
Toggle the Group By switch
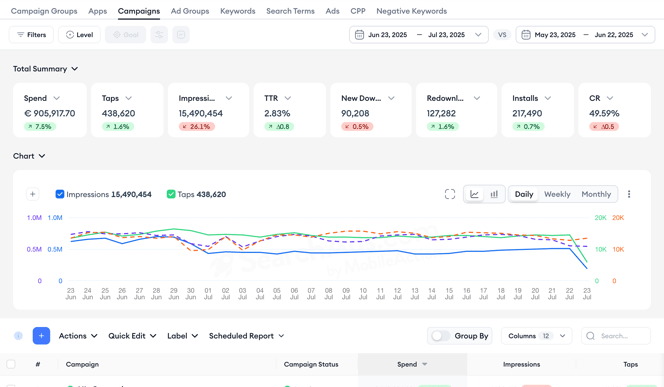click(x=440, y=336)
